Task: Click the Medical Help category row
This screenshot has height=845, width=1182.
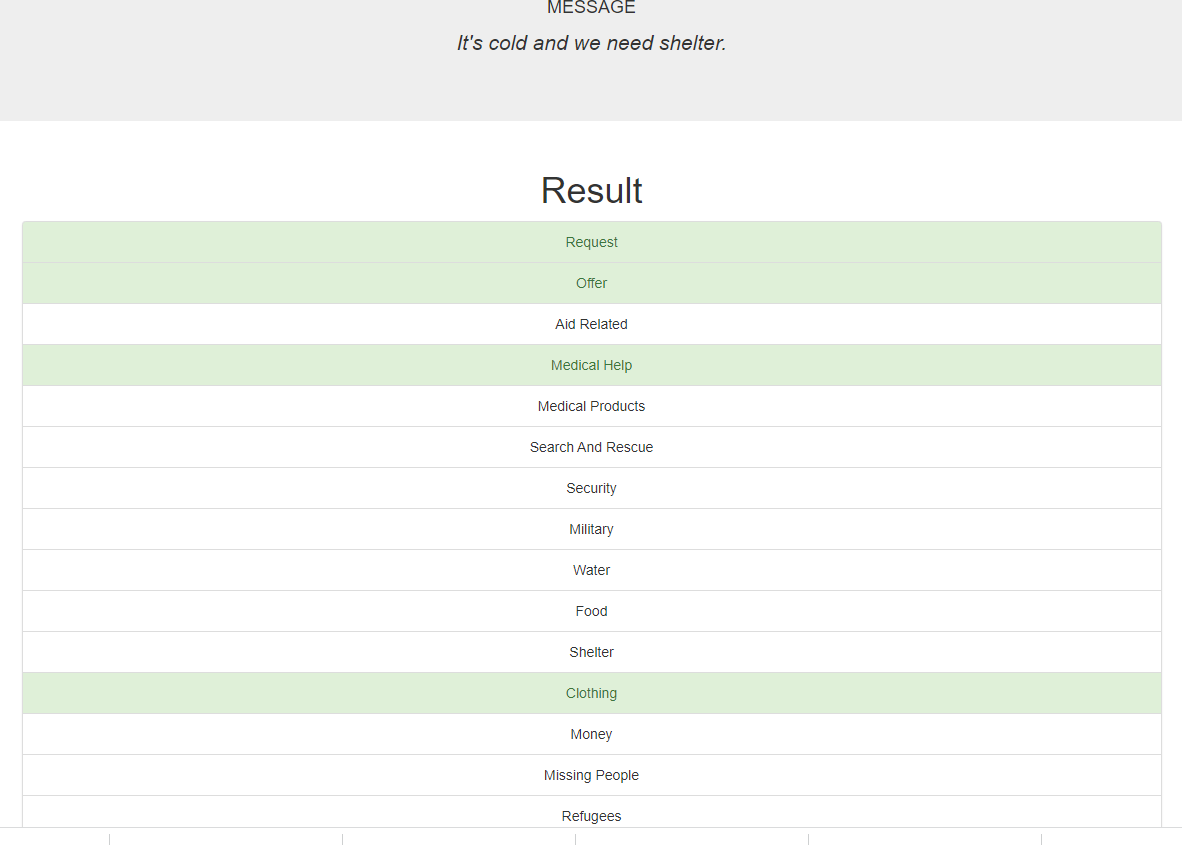Action: pos(591,365)
